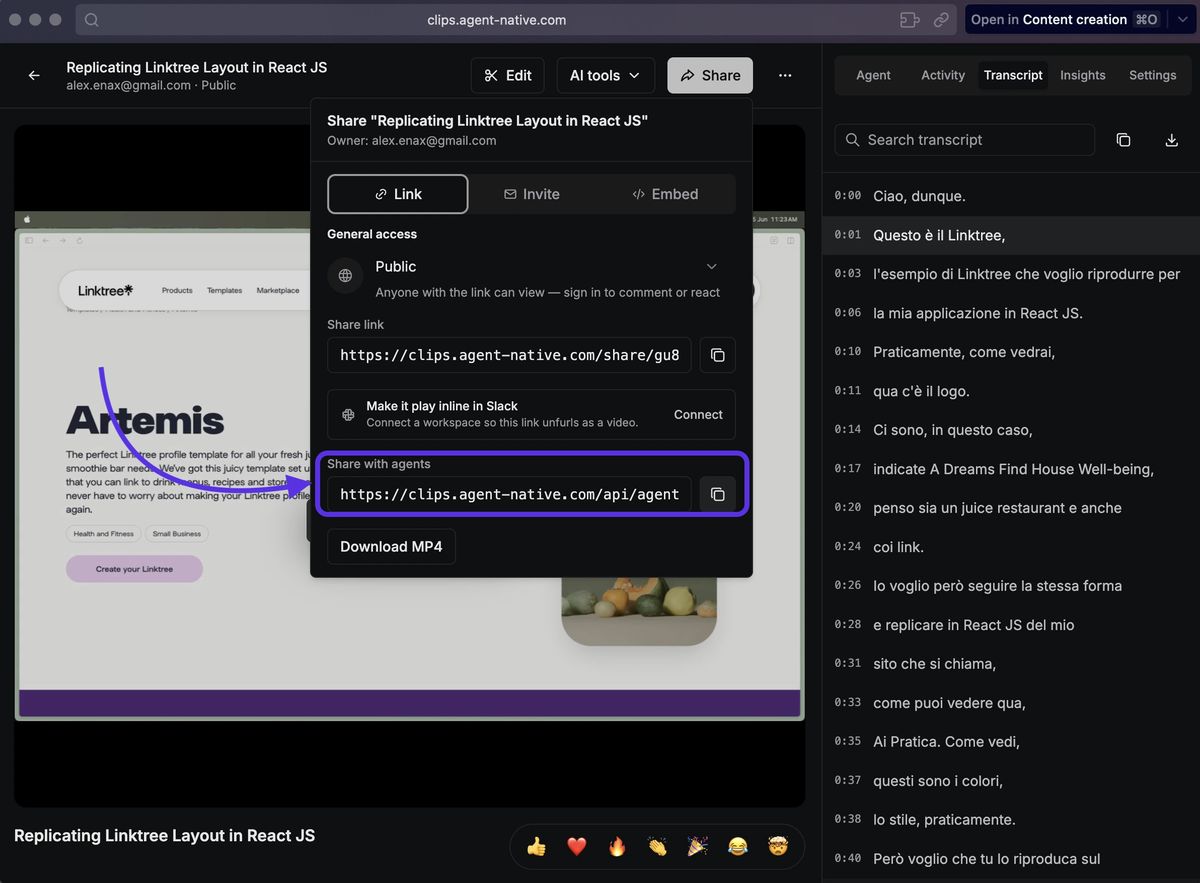The height and width of the screenshot is (883, 1200).
Task: Click the extension icon left of link icon
Action: (x=909, y=20)
